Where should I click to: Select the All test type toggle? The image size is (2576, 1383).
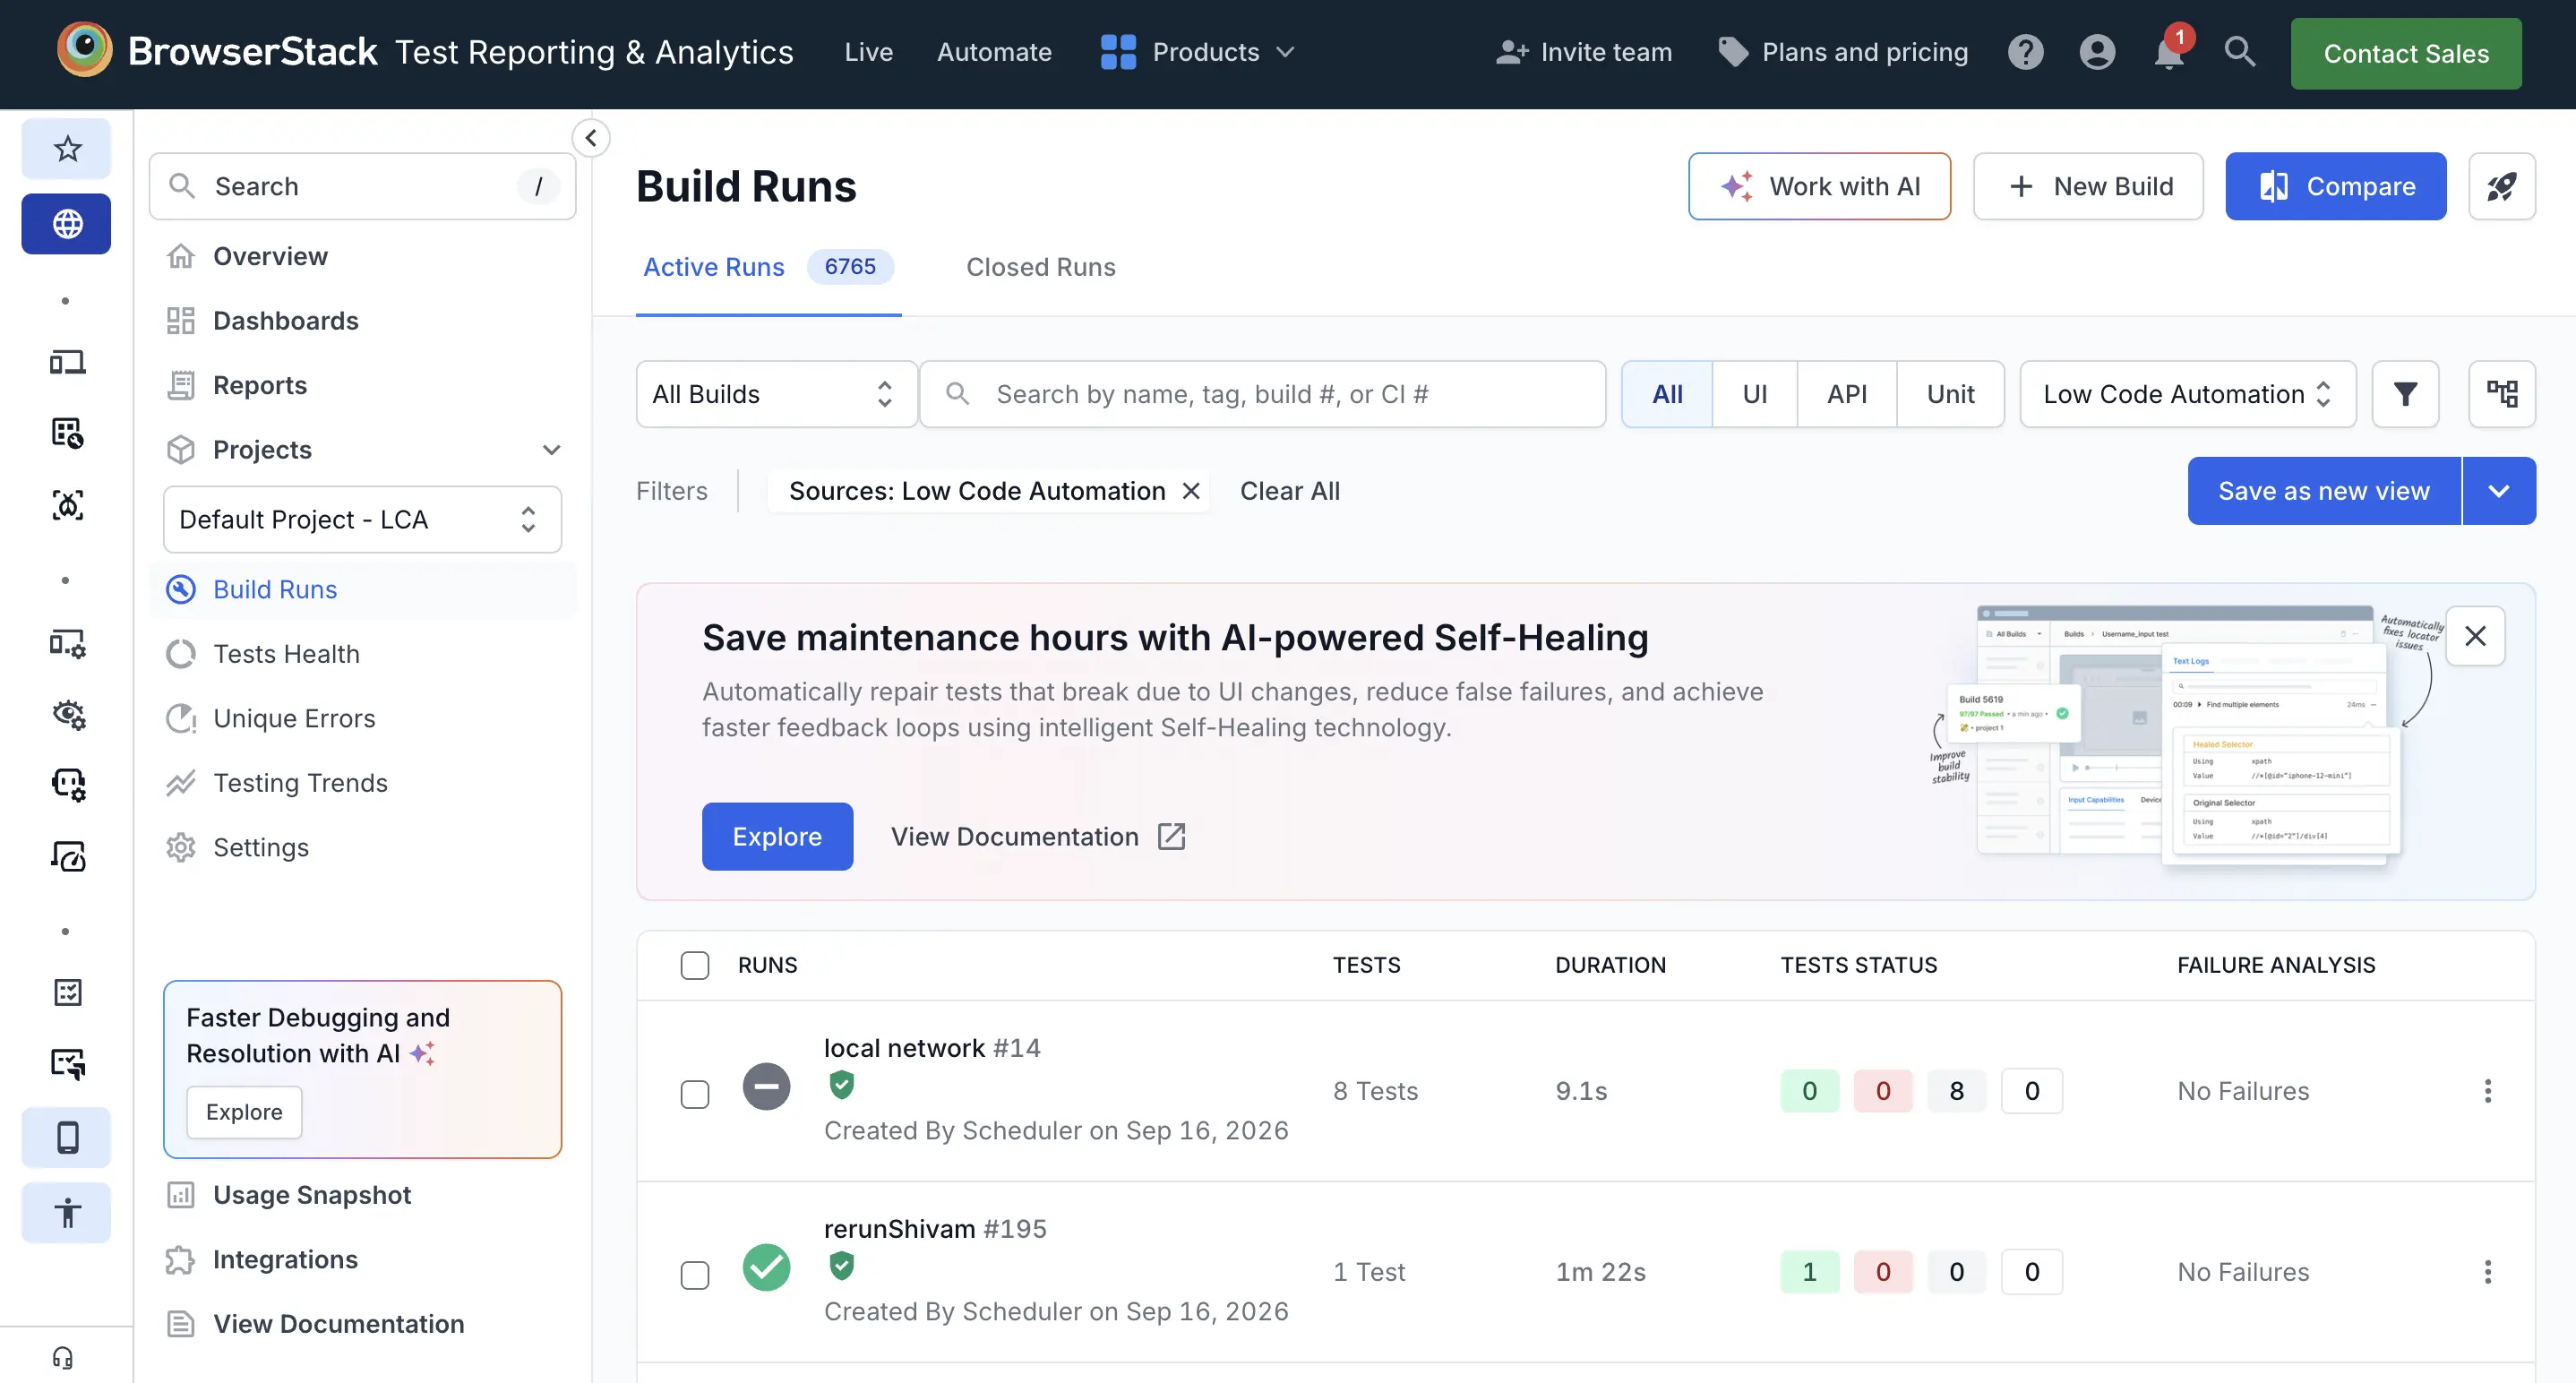pyautogui.click(x=1667, y=394)
